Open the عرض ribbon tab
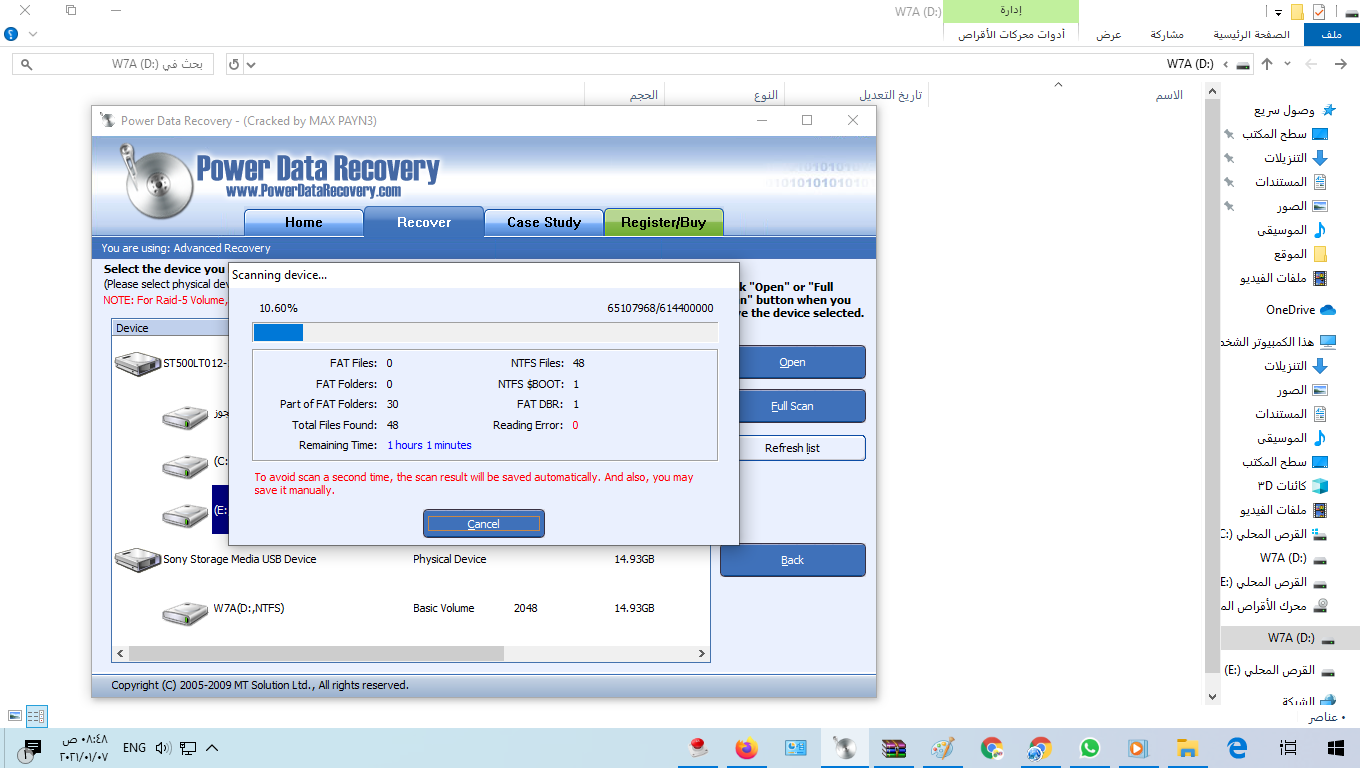This screenshot has height=768, width=1360. (1108, 34)
